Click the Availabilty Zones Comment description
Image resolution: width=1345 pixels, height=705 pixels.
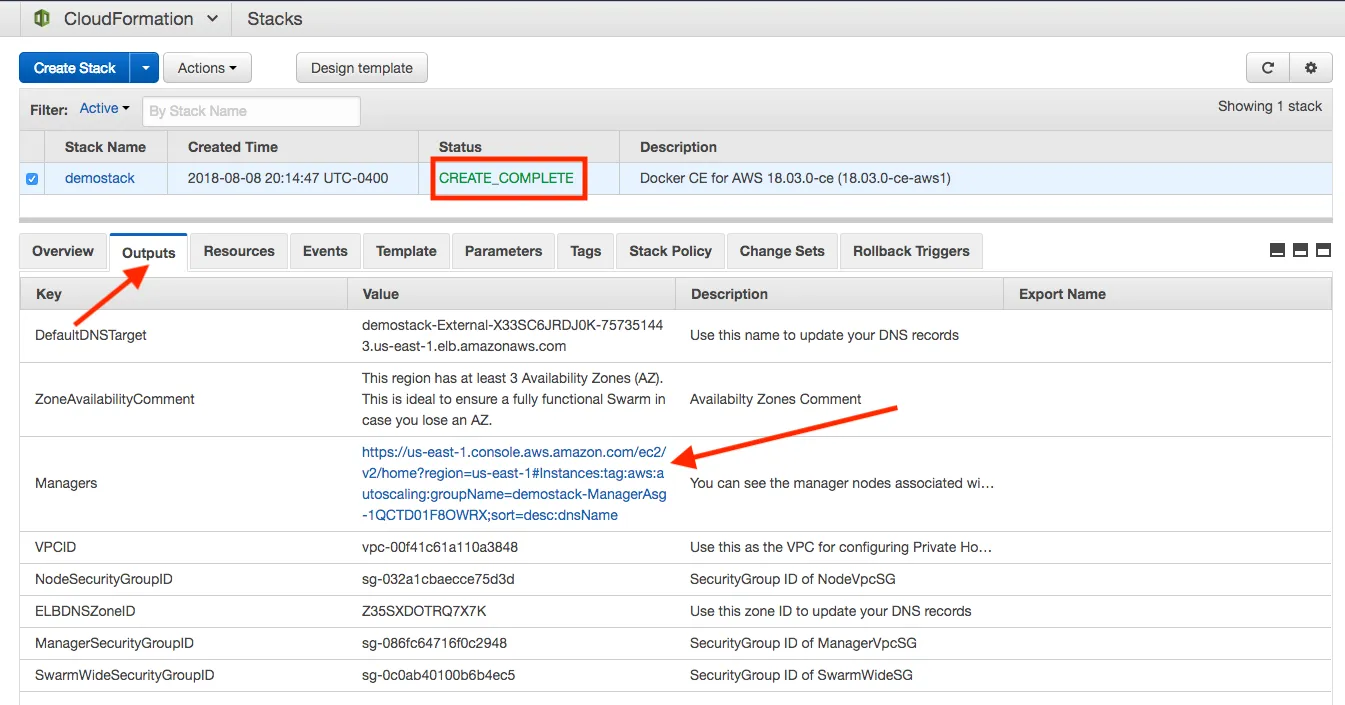(x=775, y=399)
